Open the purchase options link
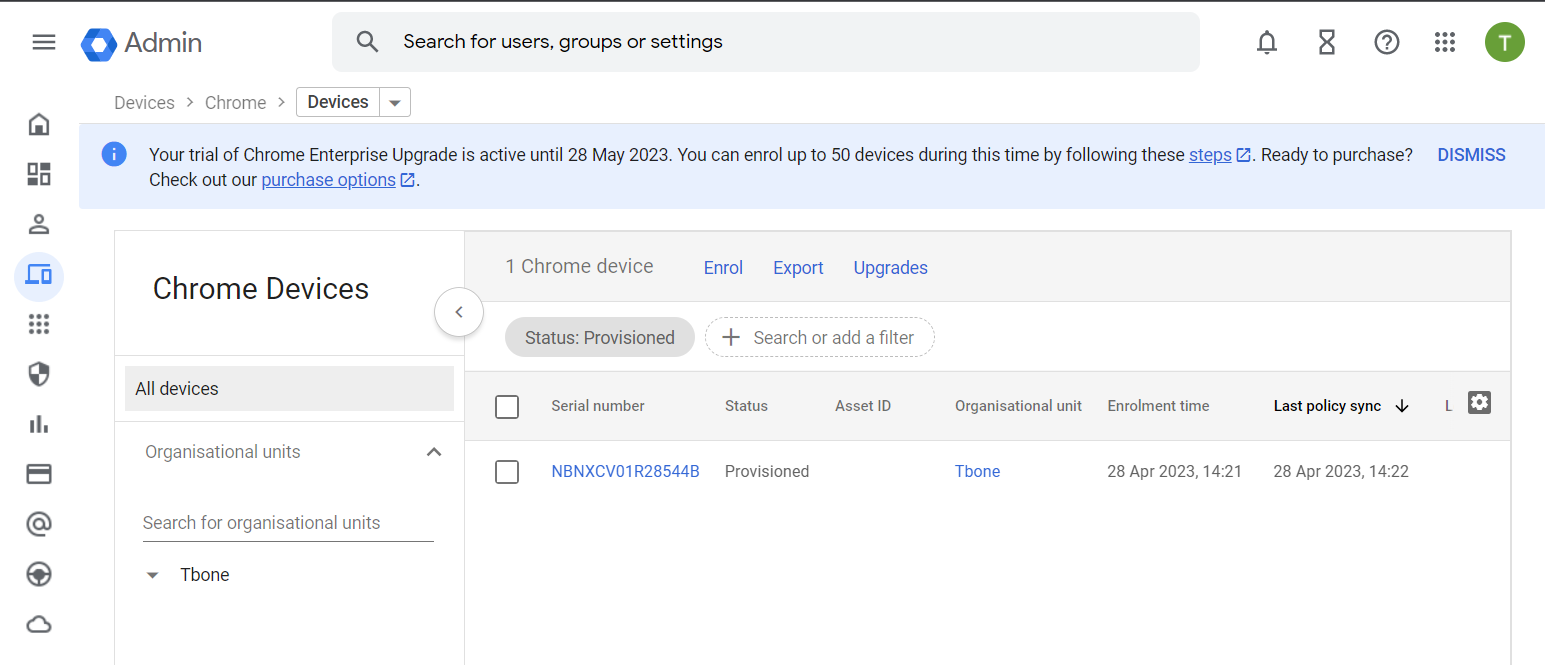1545x665 pixels. pos(329,179)
